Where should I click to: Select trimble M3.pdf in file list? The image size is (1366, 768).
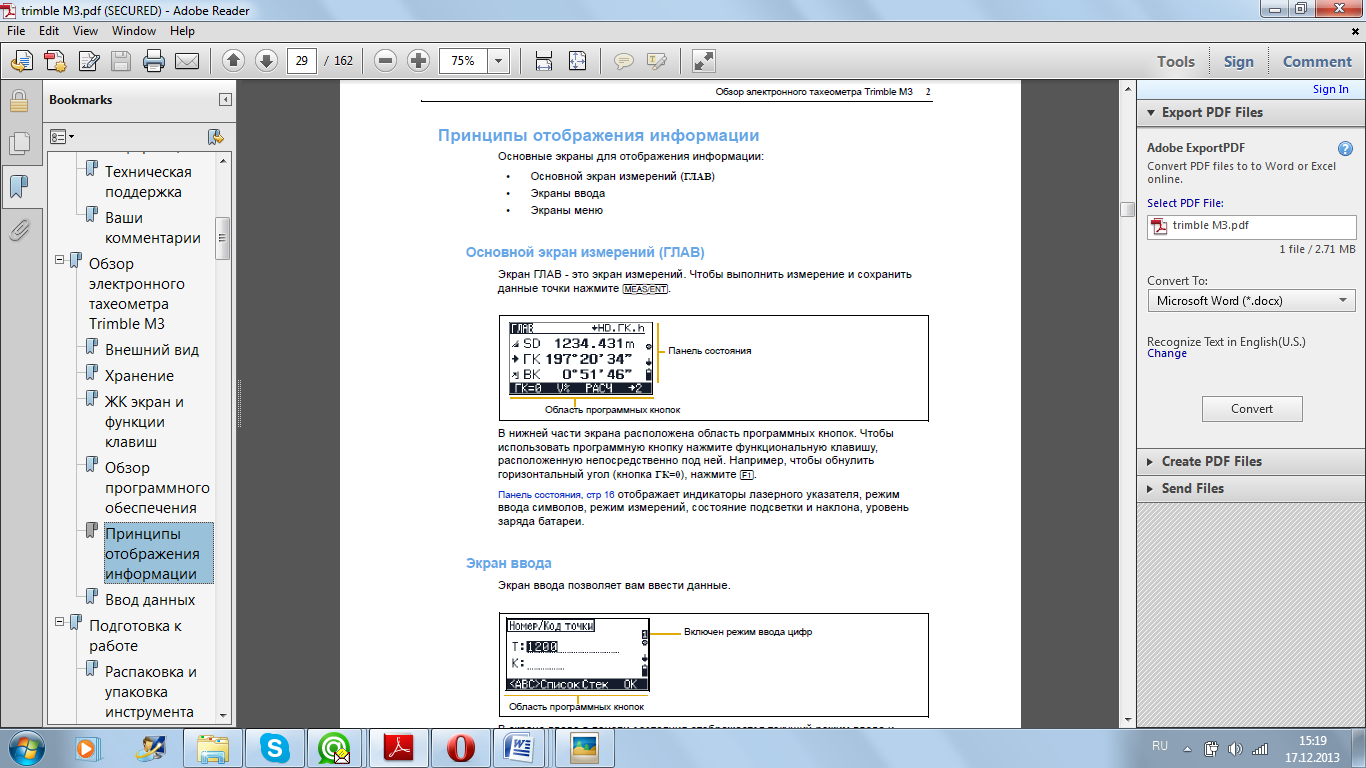[x=1251, y=226]
